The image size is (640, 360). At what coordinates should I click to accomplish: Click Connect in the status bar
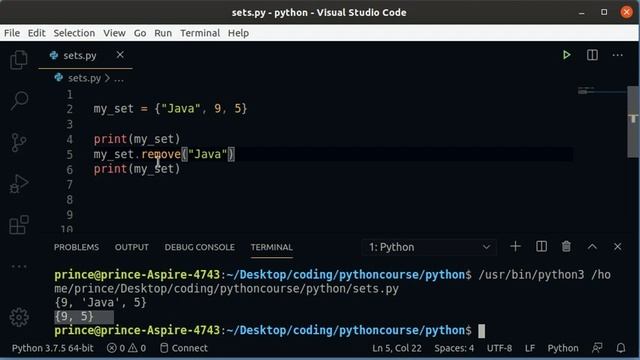pos(184,348)
